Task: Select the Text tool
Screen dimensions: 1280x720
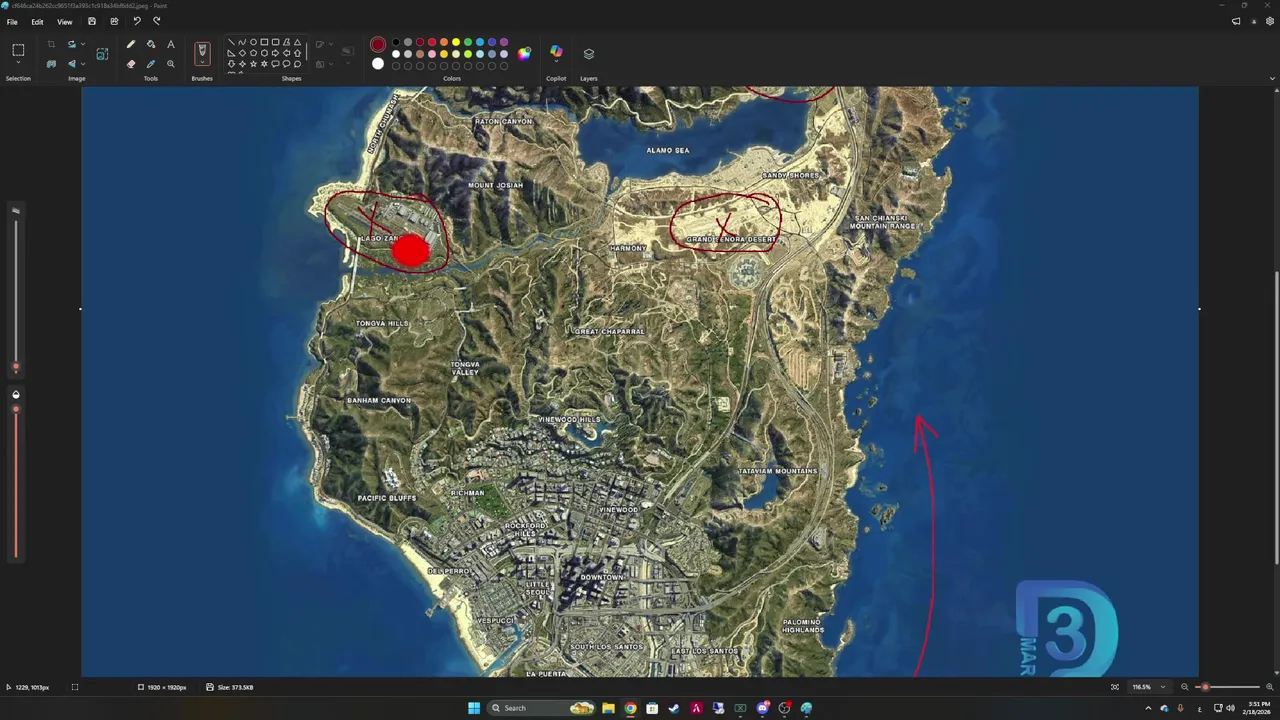Action: click(171, 44)
